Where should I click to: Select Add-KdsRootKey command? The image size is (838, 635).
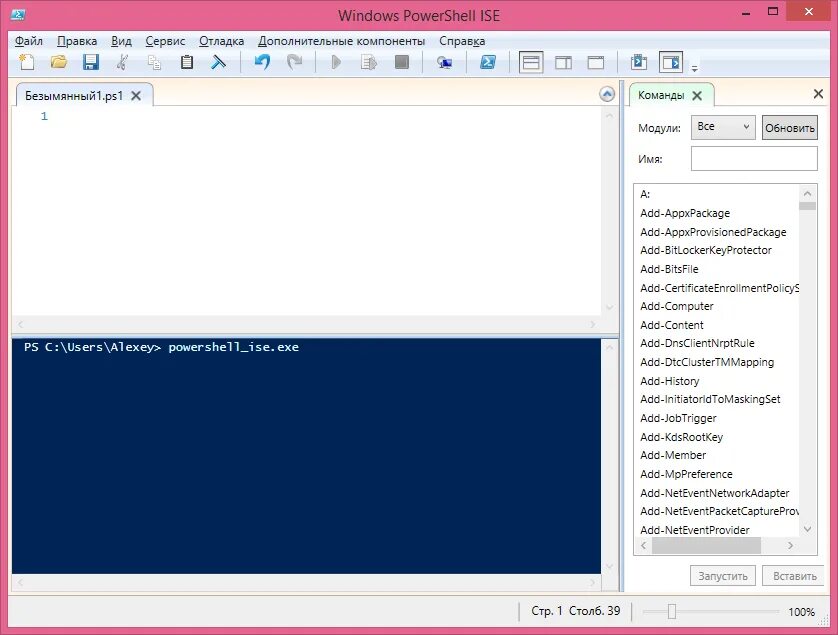pyautogui.click(x=681, y=437)
